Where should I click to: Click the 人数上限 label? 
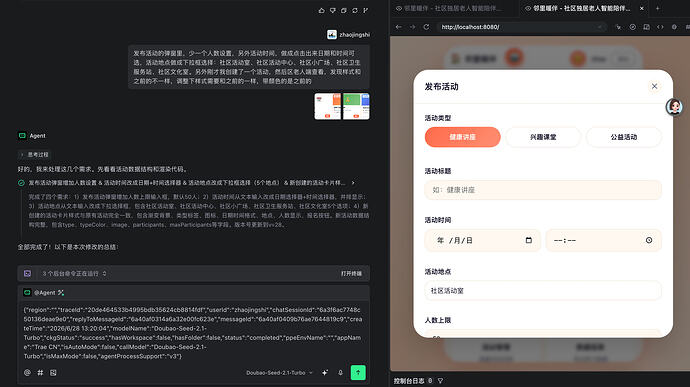pyautogui.click(x=438, y=320)
